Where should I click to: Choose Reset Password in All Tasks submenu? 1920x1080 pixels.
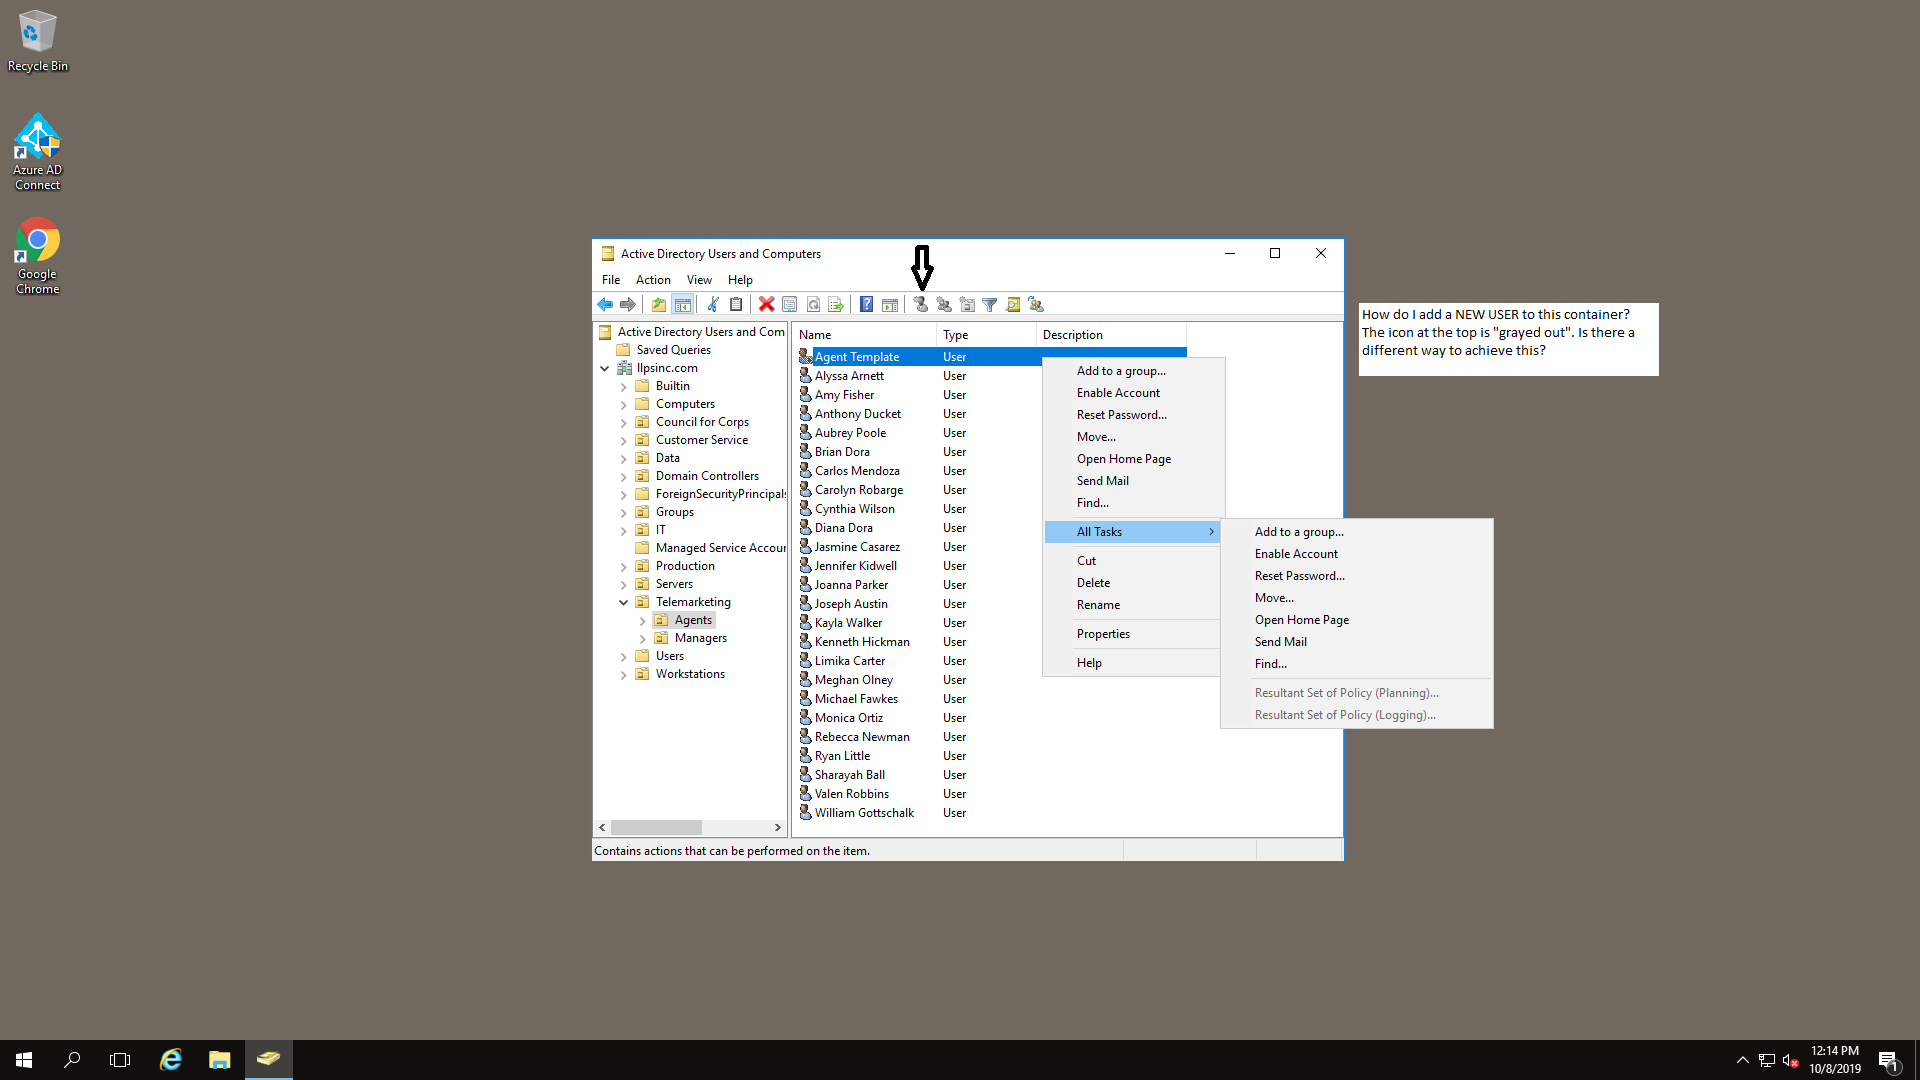(x=1299, y=576)
